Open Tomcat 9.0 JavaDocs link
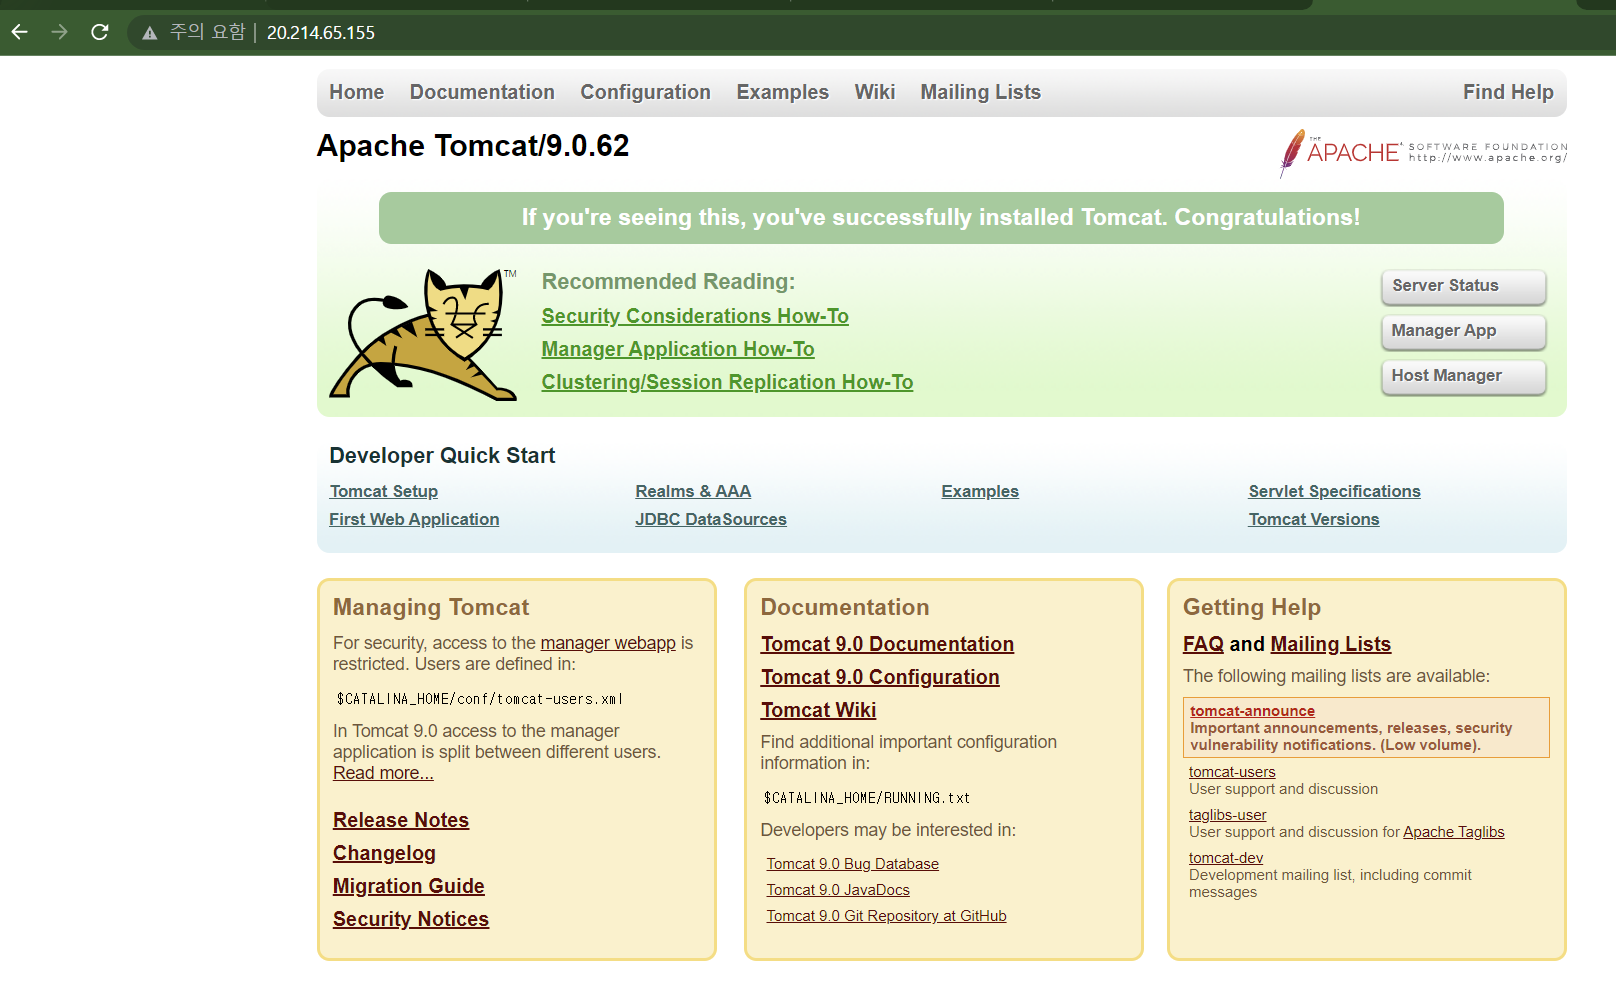1616x981 pixels. [x=838, y=890]
